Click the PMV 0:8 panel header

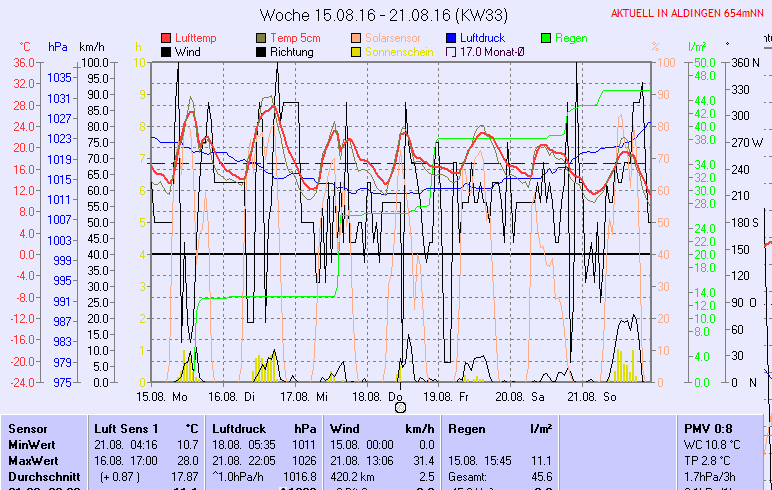[x=705, y=427]
